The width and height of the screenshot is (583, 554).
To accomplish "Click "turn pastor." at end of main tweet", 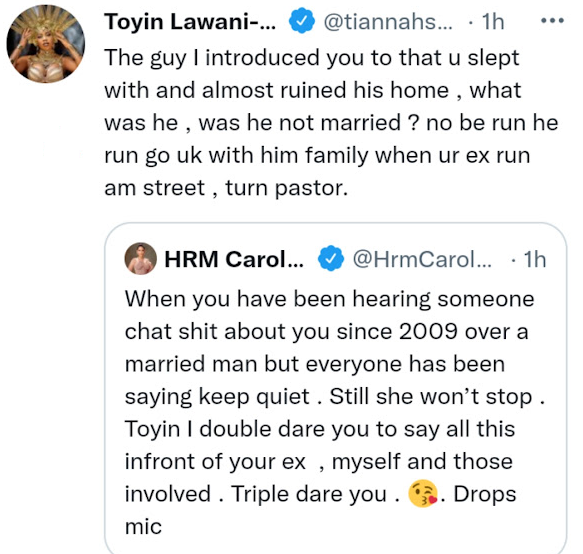I will tap(287, 188).
